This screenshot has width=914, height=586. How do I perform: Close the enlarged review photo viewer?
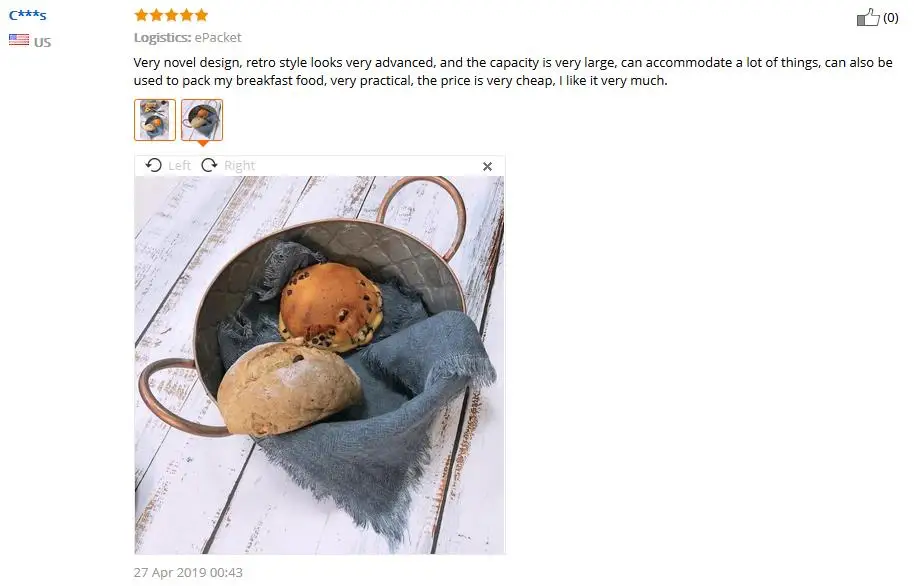coord(487,167)
